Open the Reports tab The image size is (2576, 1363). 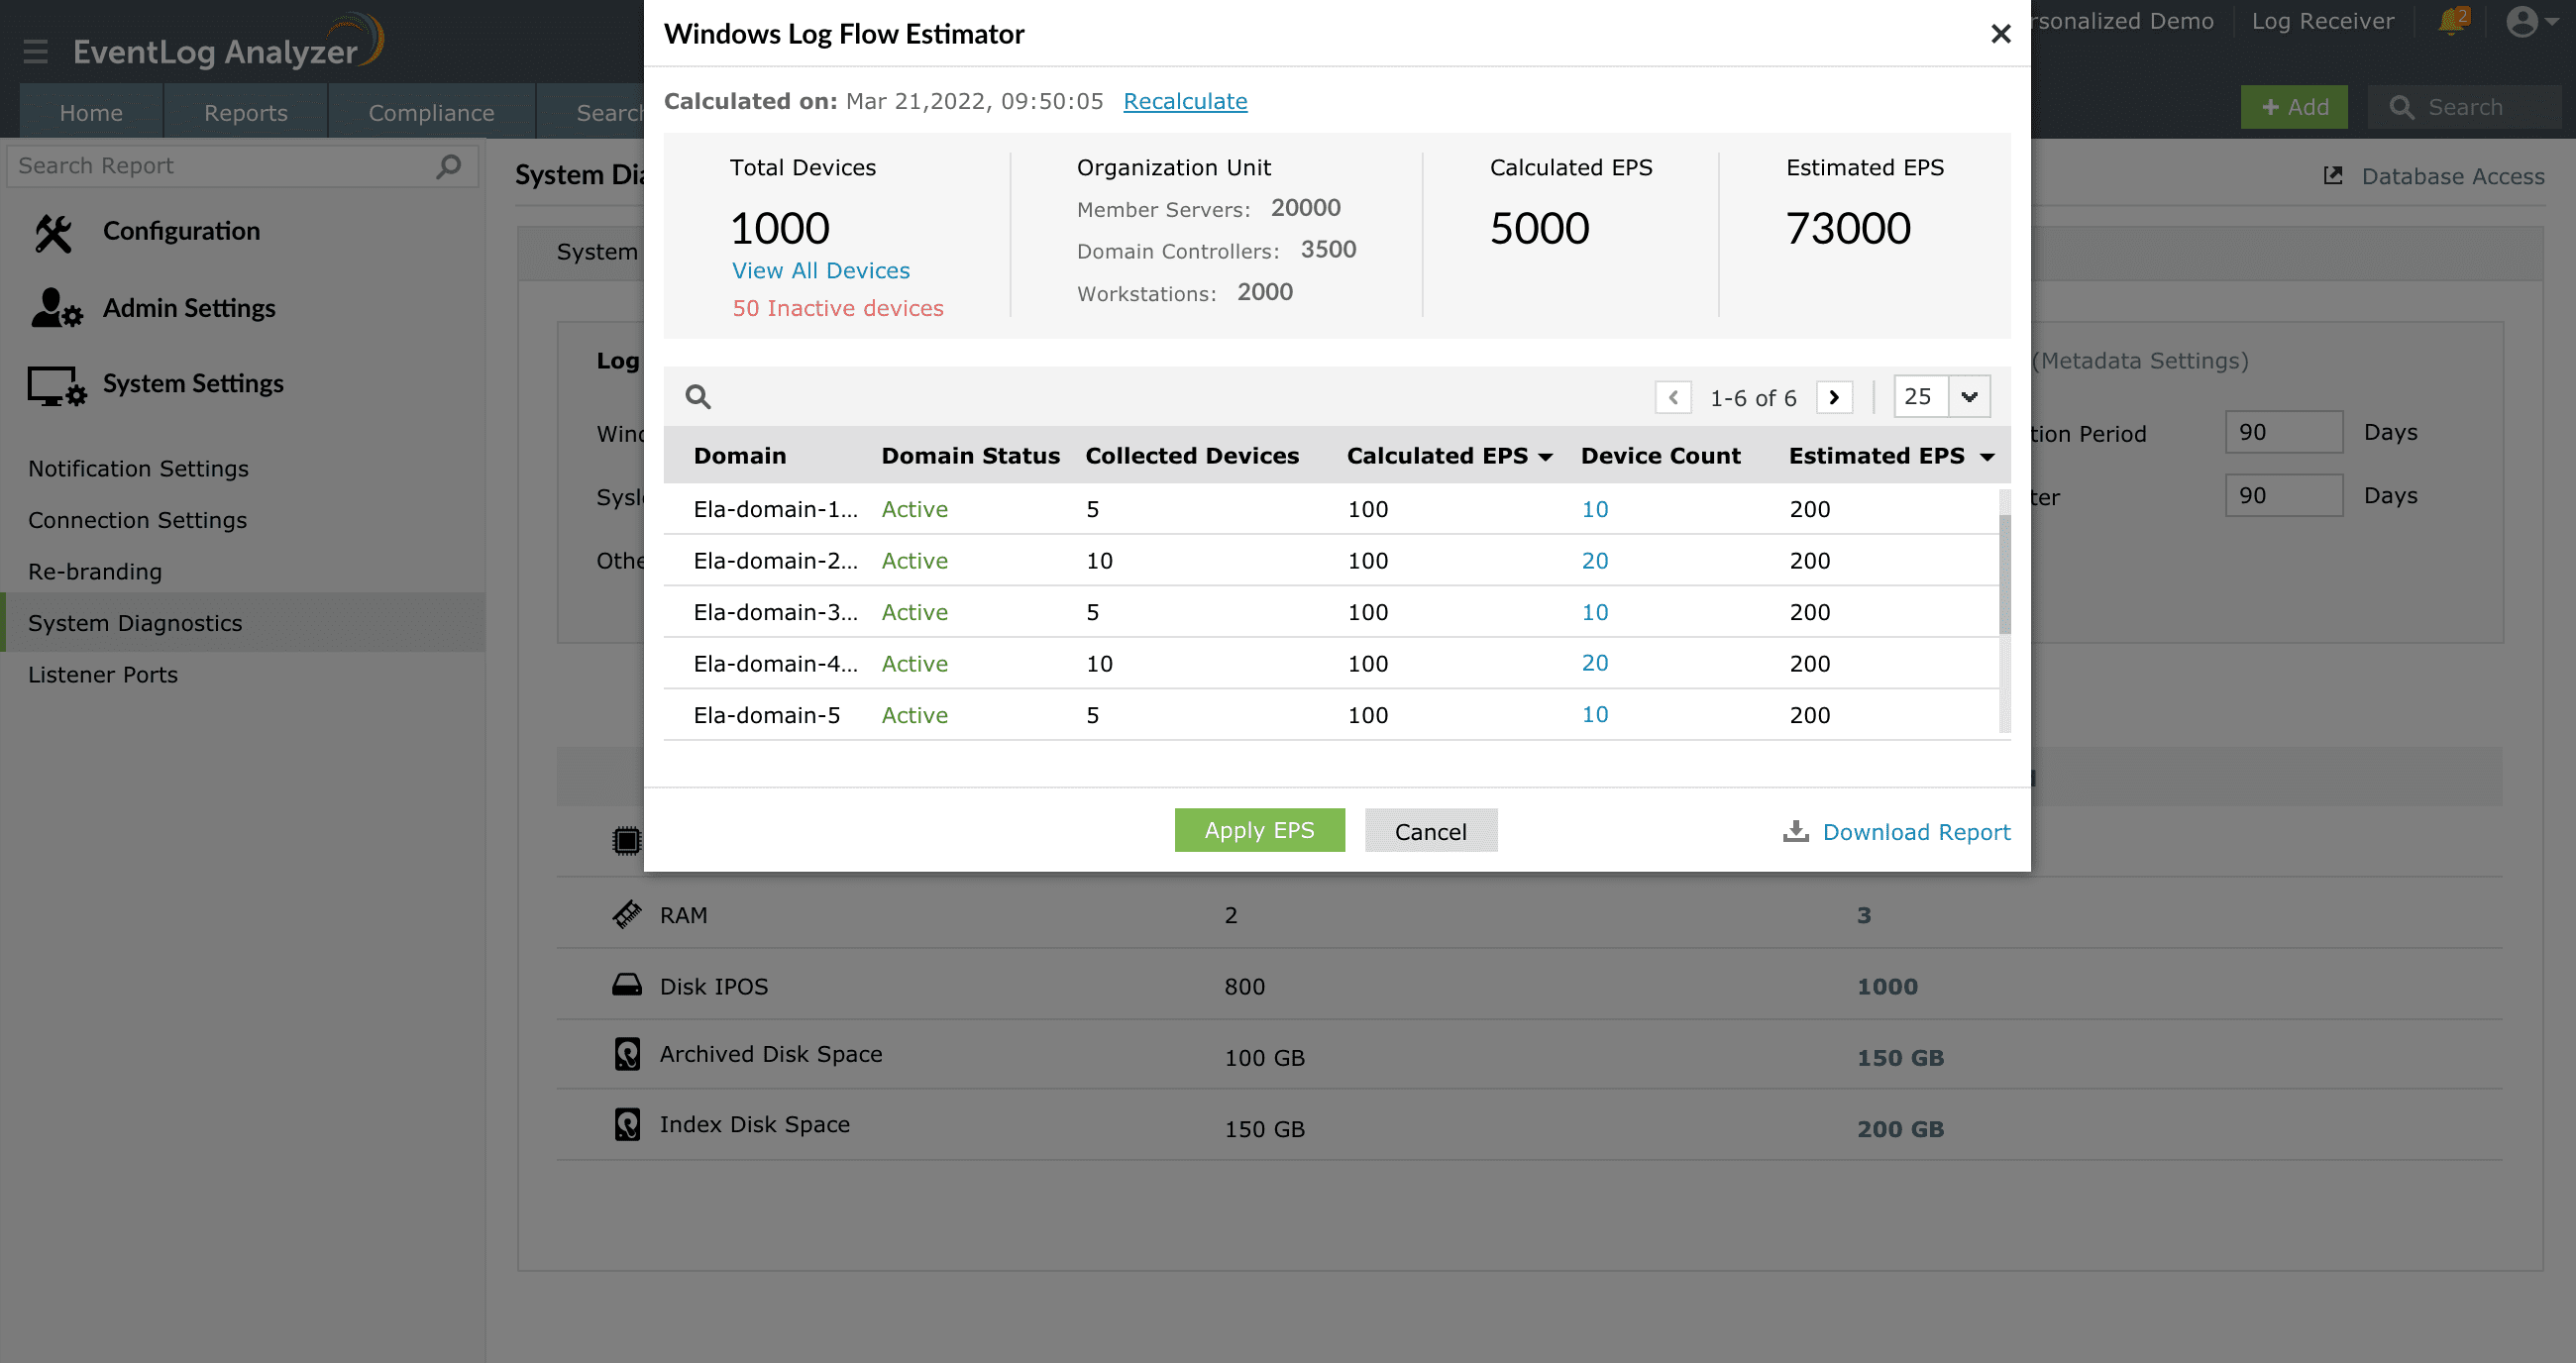coord(245,112)
